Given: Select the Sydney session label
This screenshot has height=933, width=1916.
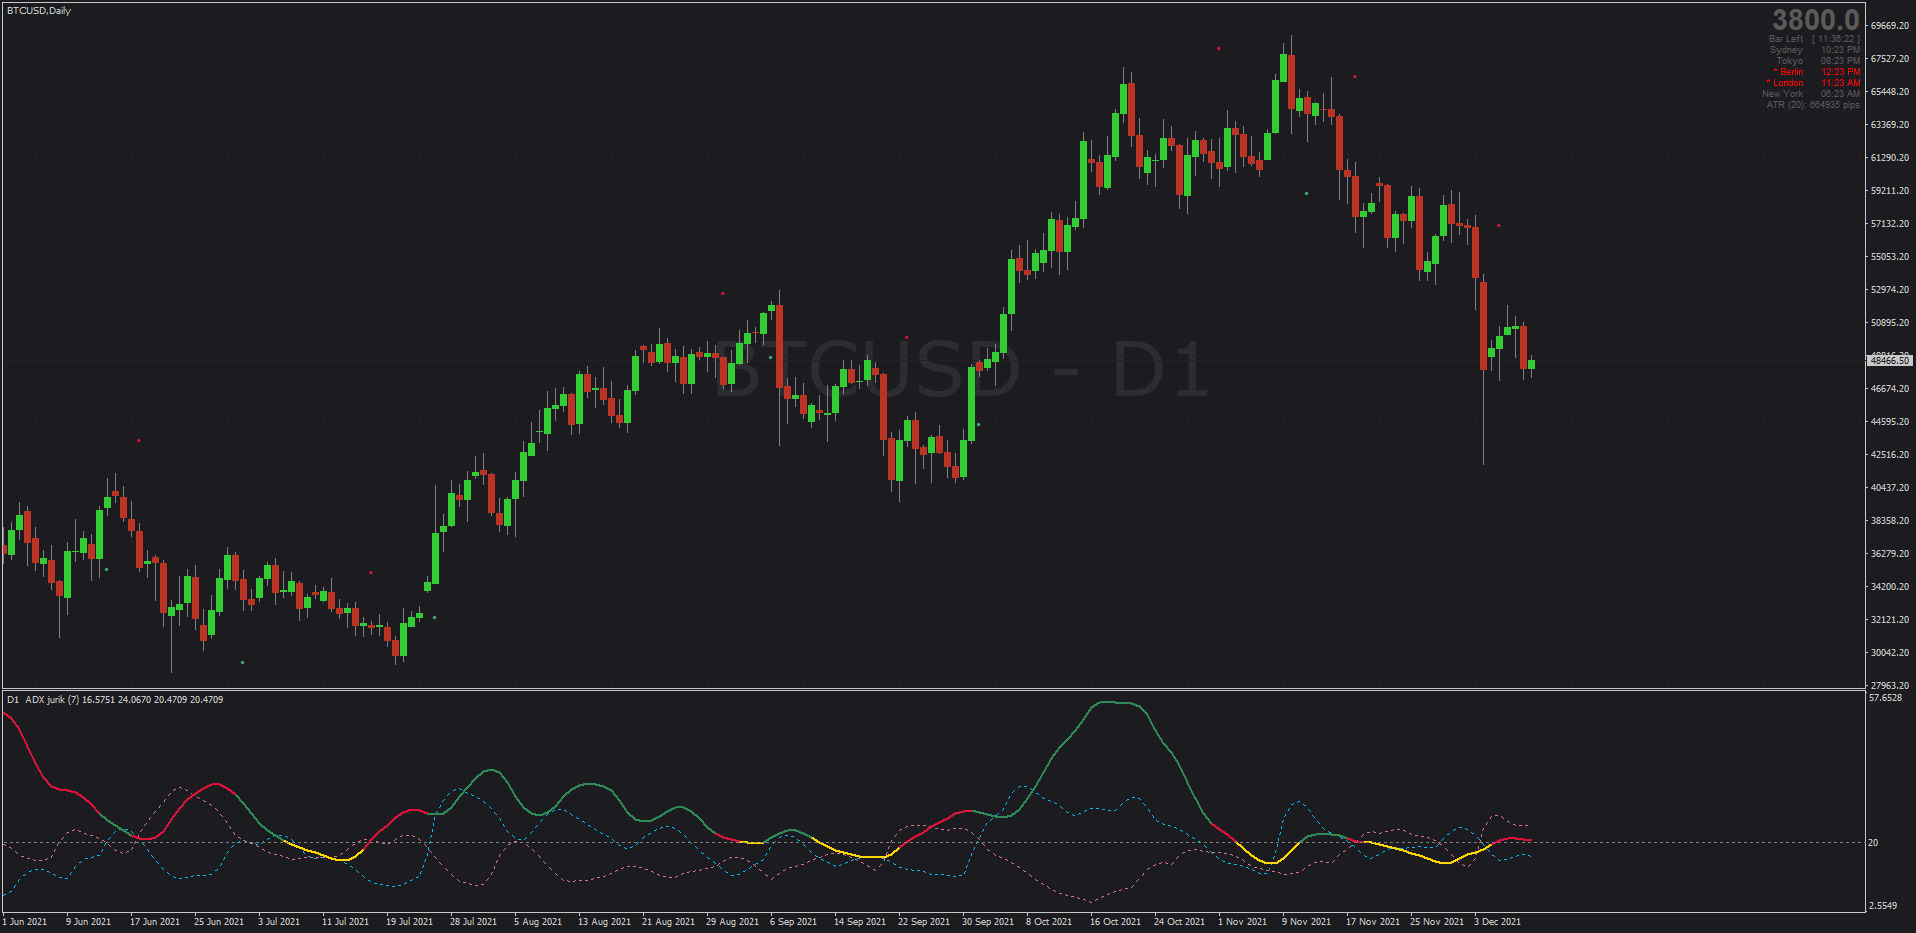Looking at the screenshot, I should [1786, 50].
